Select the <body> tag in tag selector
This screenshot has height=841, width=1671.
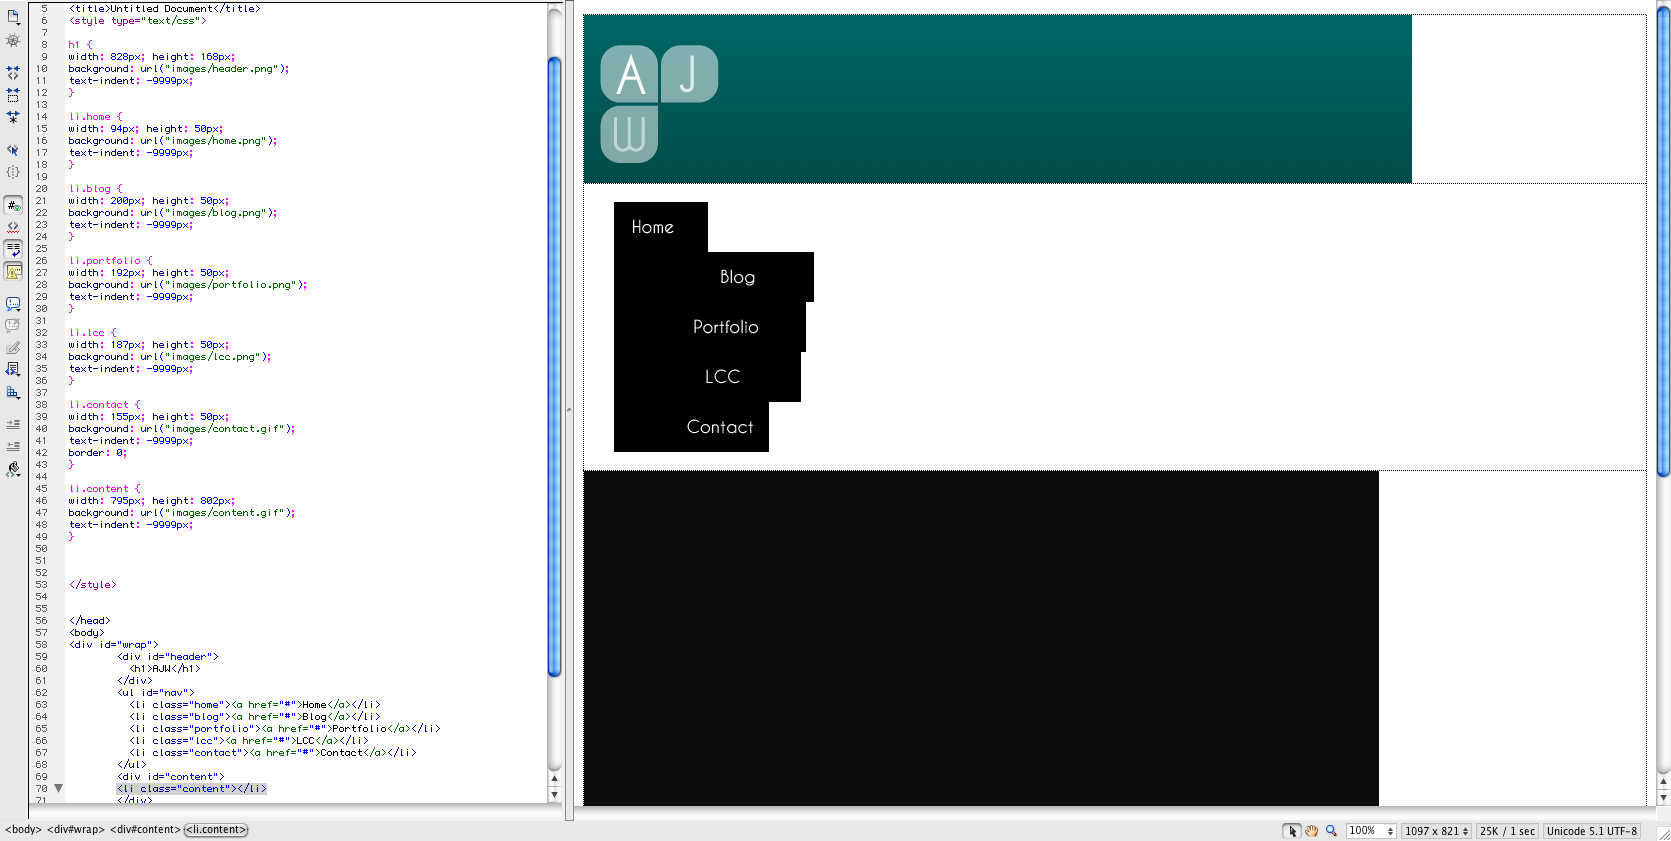pyautogui.click(x=23, y=830)
